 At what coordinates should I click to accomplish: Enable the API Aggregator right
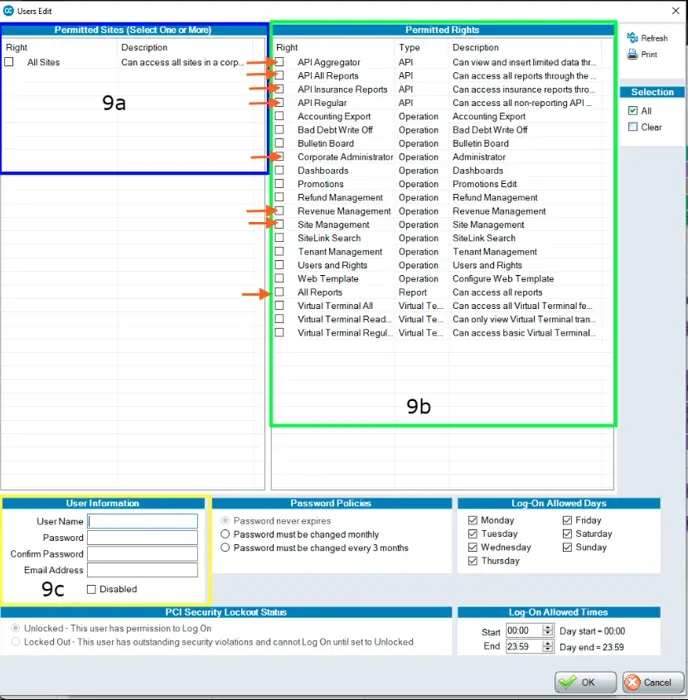(x=279, y=62)
